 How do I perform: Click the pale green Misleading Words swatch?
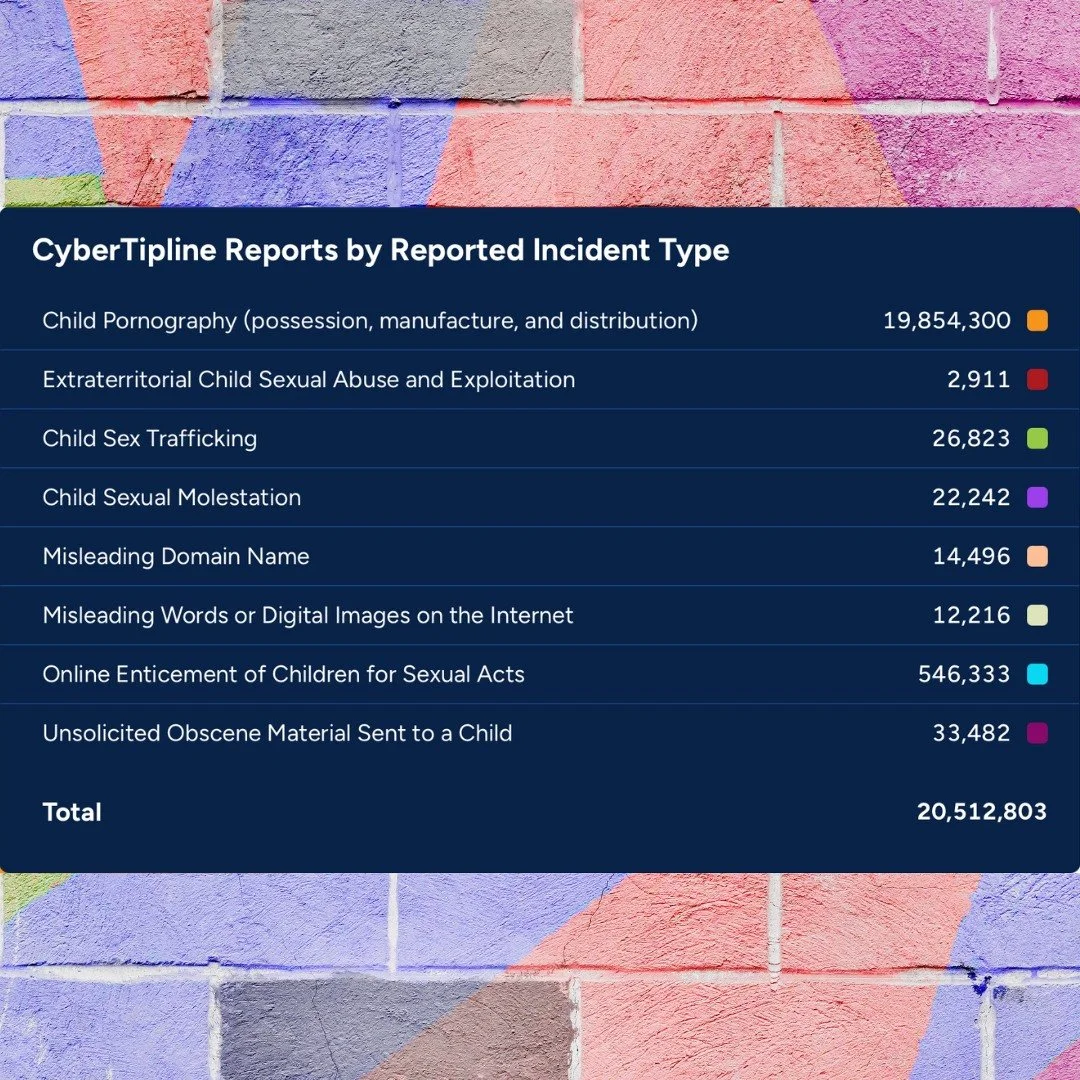coord(1037,615)
